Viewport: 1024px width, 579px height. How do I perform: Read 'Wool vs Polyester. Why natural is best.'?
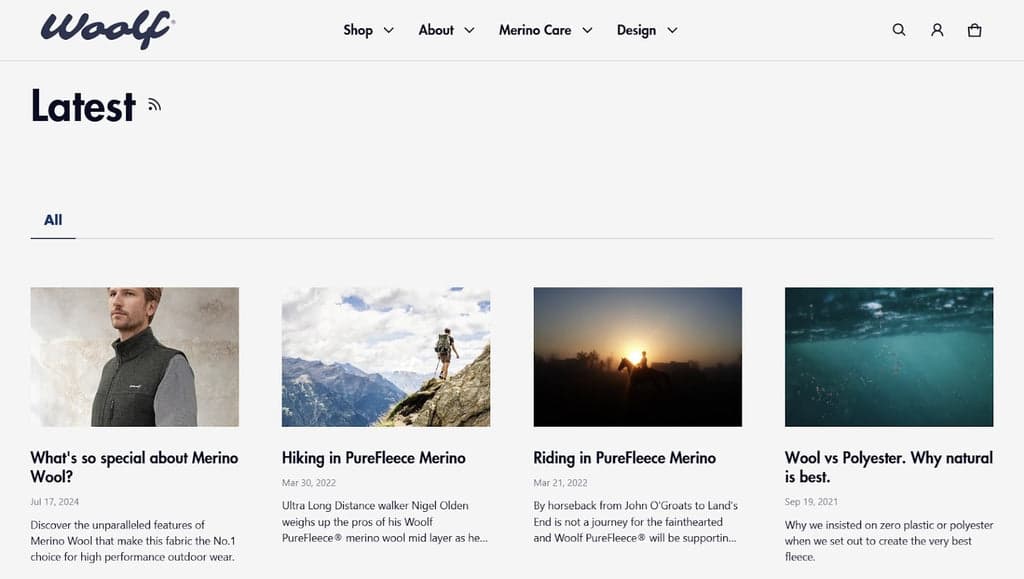[889, 467]
